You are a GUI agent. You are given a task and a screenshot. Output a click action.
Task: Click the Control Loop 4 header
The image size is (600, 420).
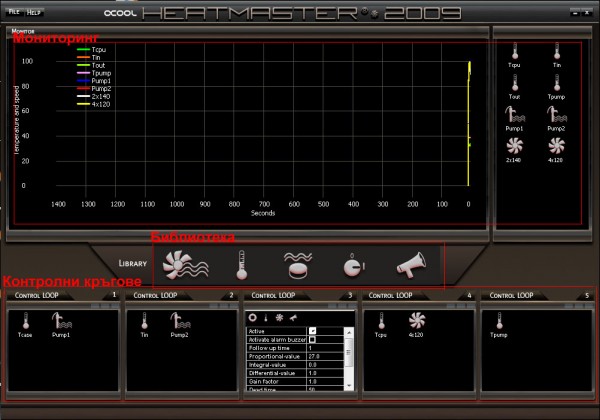point(390,295)
